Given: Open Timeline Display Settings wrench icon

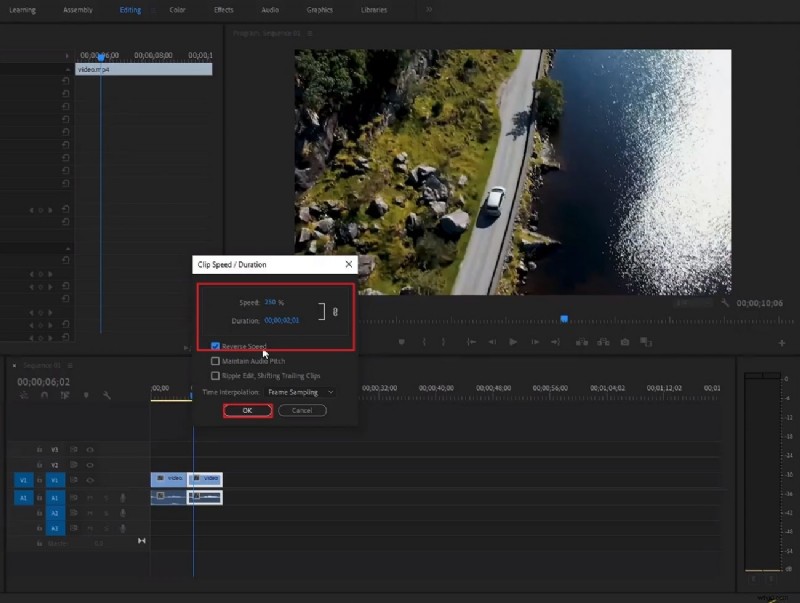Looking at the screenshot, I should [x=107, y=393].
